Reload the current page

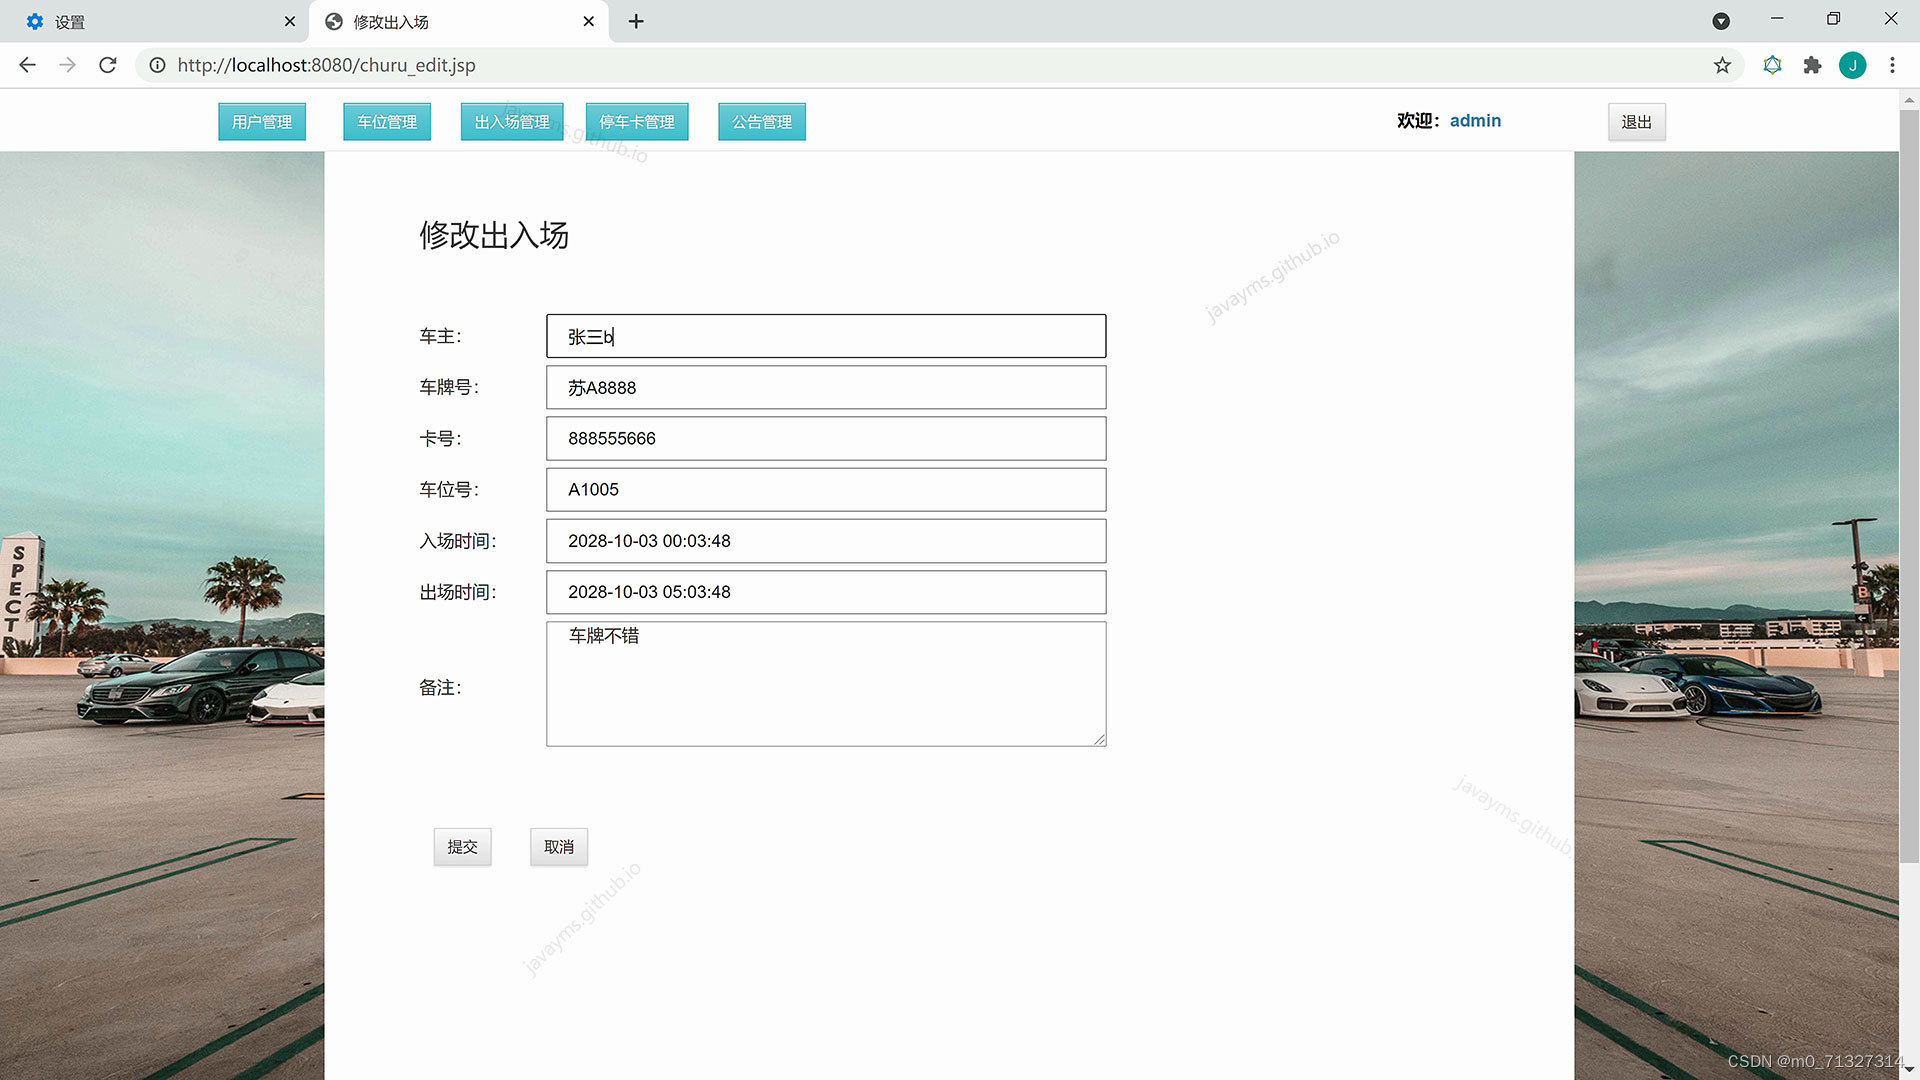tap(108, 65)
